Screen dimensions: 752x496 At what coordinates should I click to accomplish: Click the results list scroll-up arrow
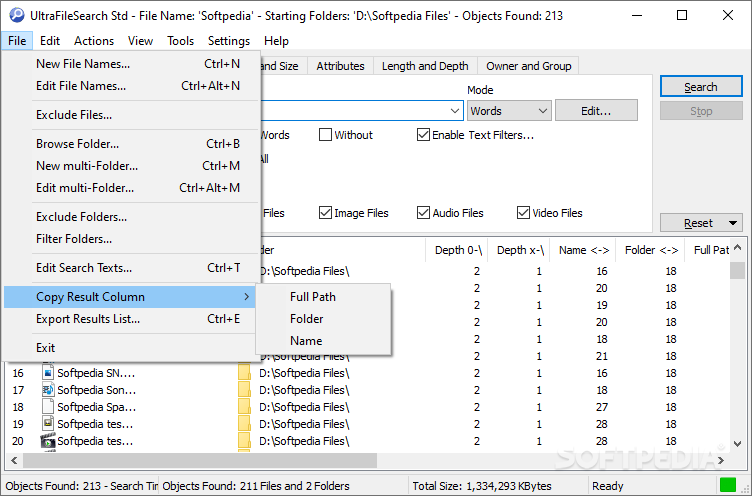point(738,248)
